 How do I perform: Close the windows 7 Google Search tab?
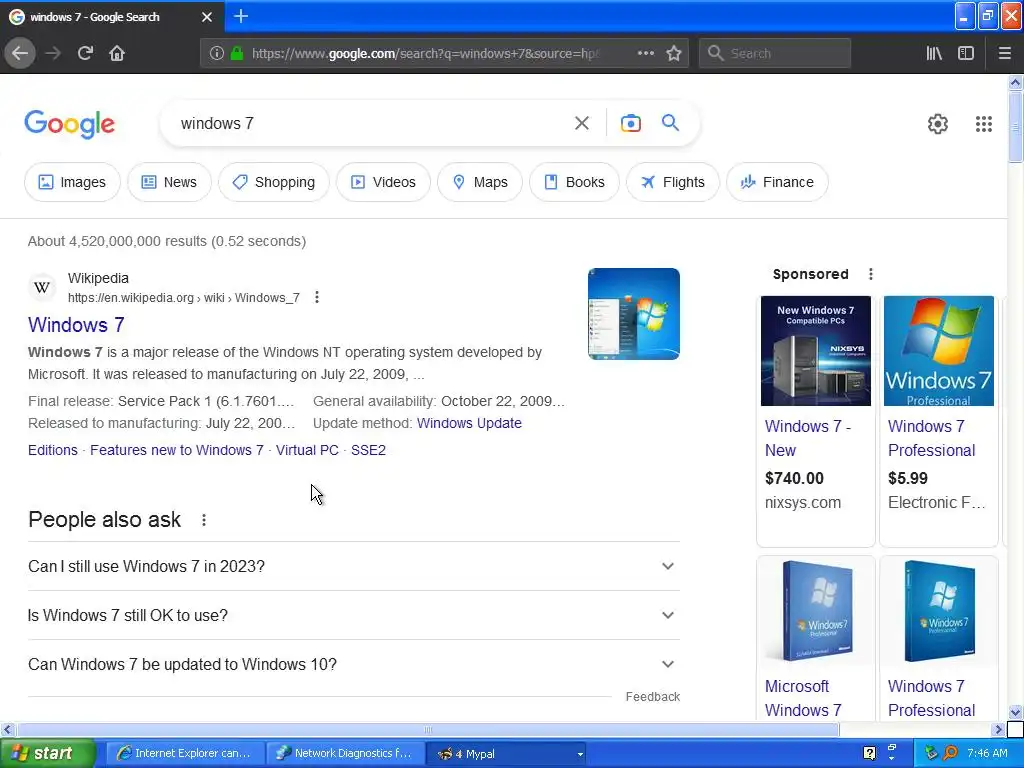tap(207, 17)
